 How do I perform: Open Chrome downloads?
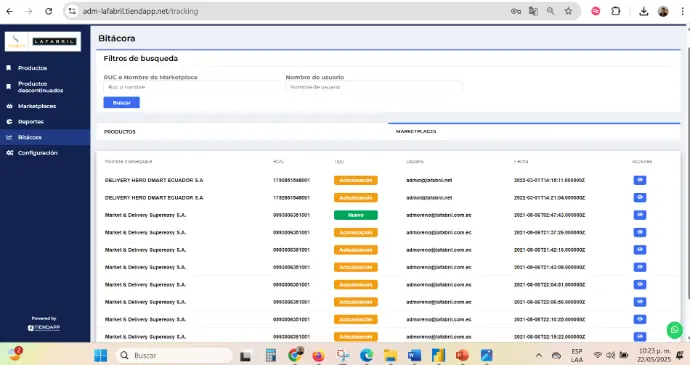click(x=643, y=11)
